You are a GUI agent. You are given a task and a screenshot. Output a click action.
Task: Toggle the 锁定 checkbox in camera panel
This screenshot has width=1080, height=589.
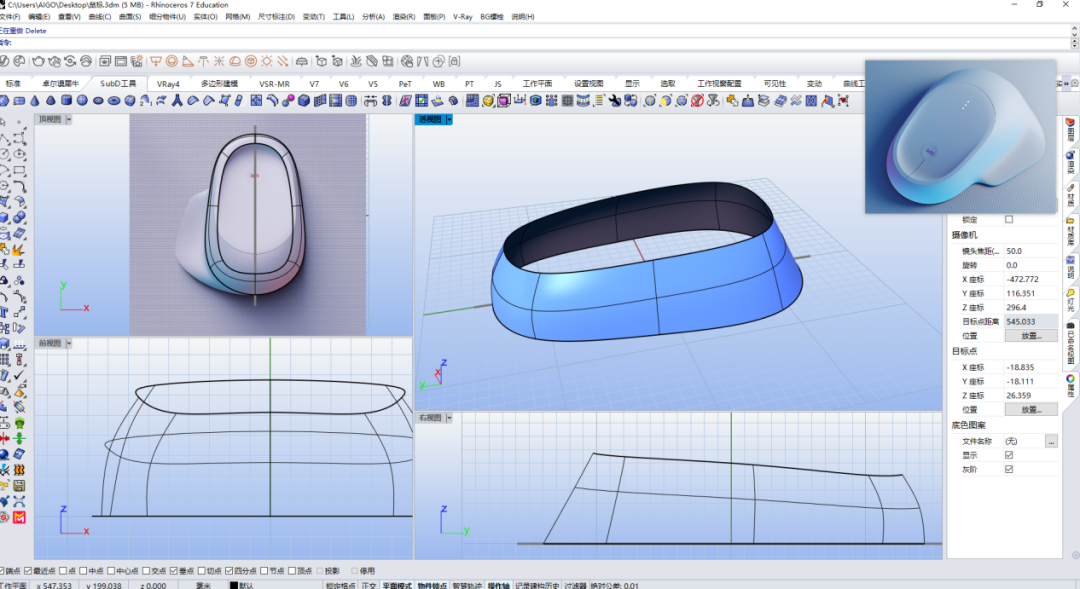[1009, 219]
